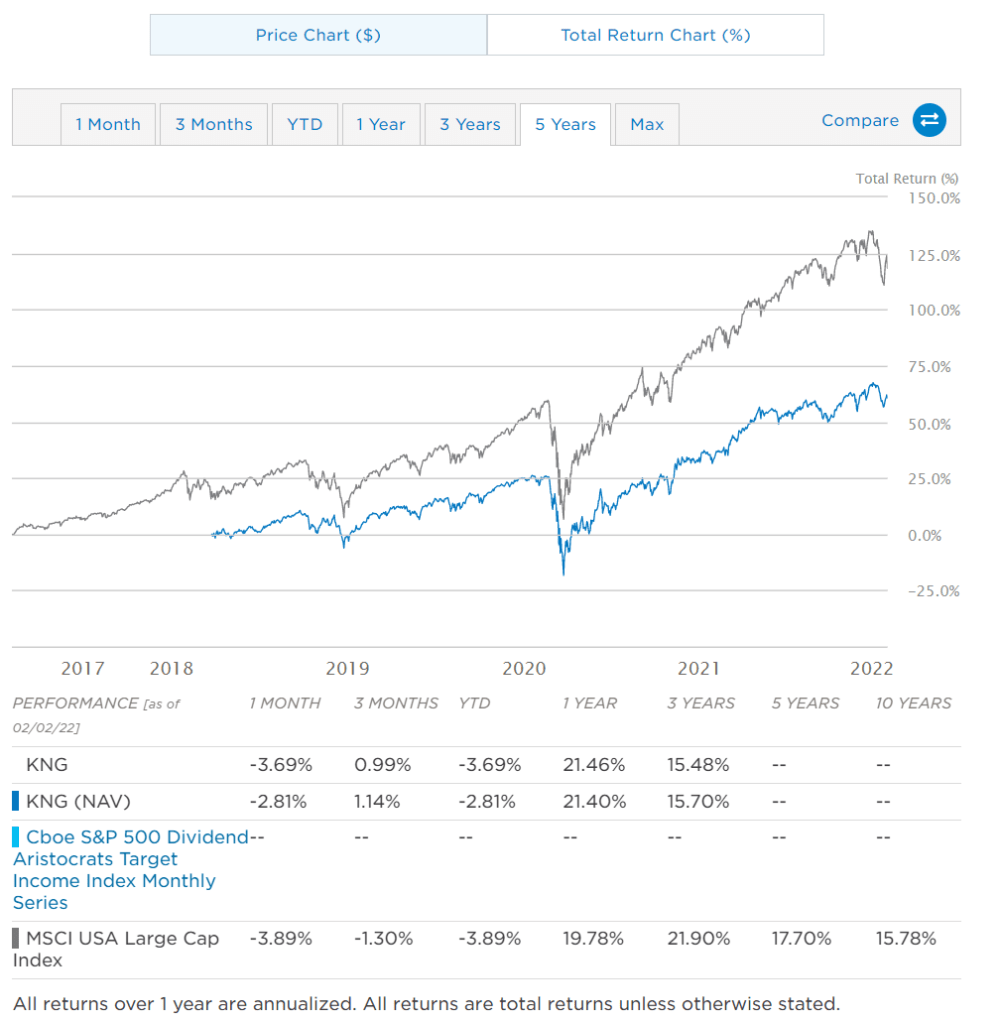
Task: Click the light blue Cboe index color swatch
Action: (16, 837)
